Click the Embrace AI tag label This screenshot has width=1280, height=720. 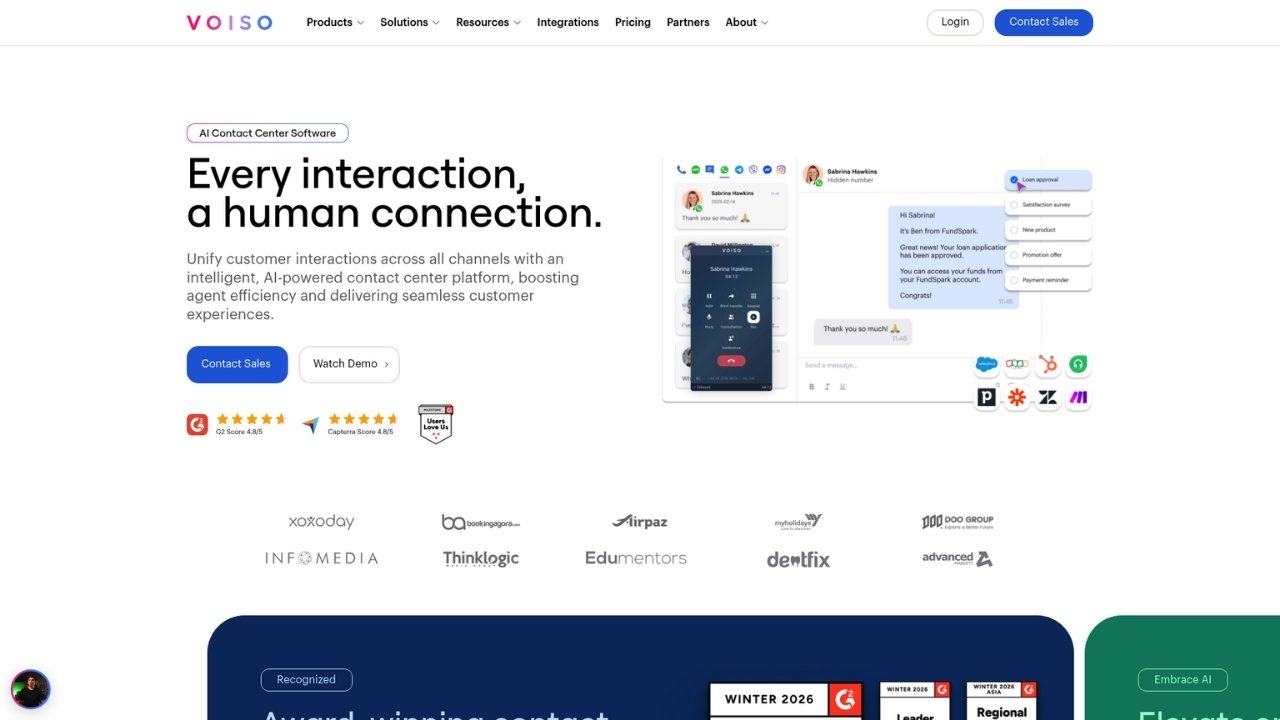[1183, 680]
